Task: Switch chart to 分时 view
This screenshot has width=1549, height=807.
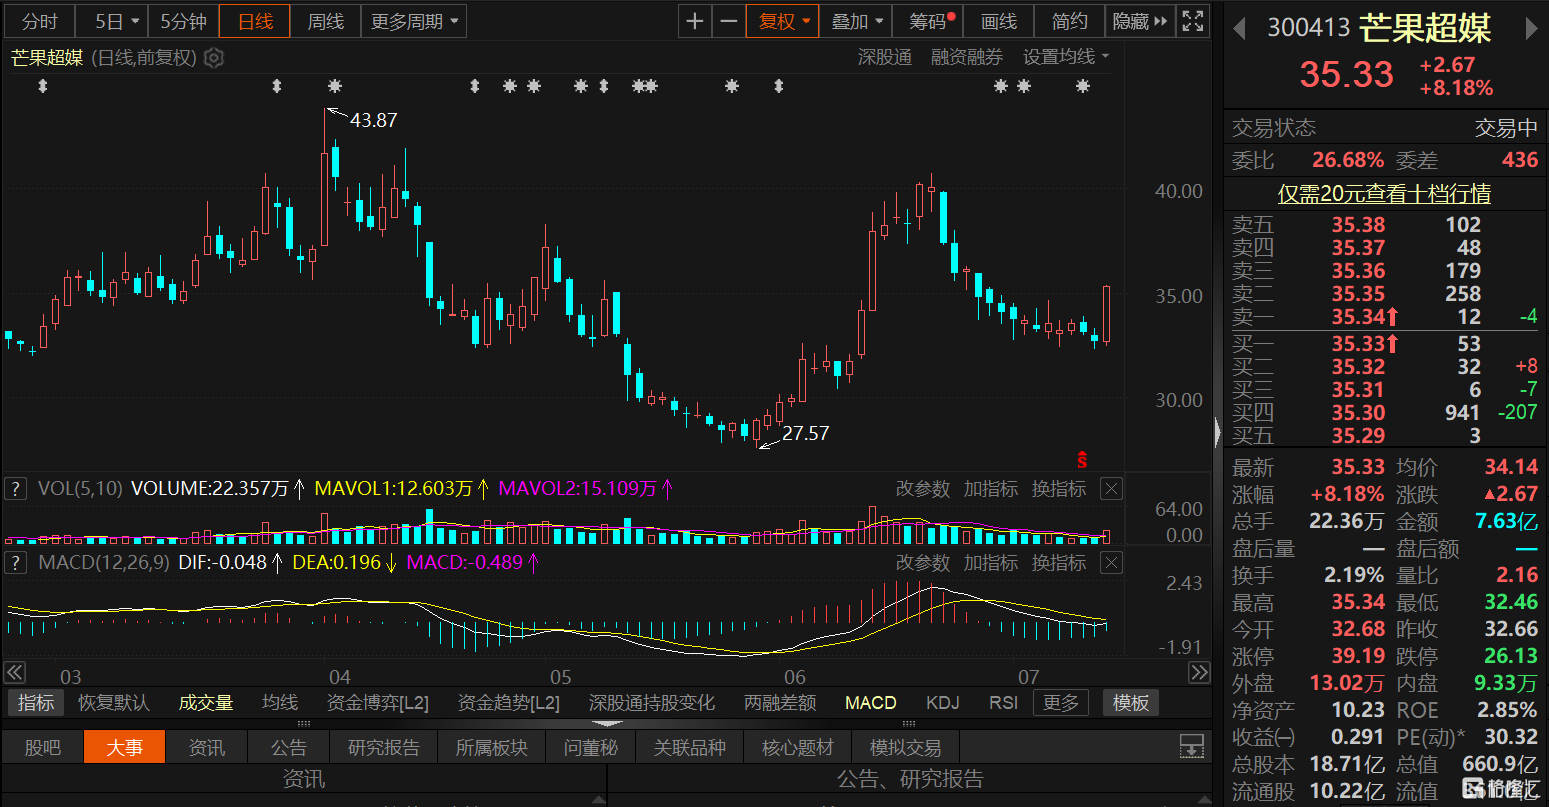Action: pos(40,21)
